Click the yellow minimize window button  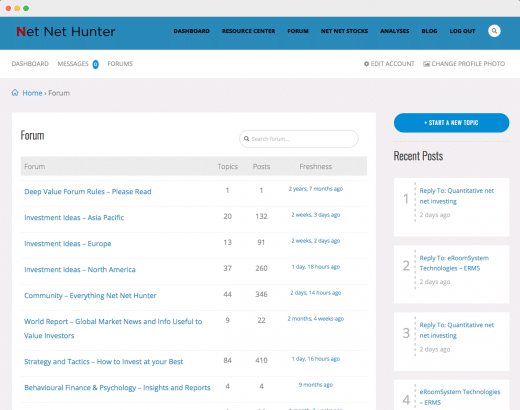coord(17,8)
